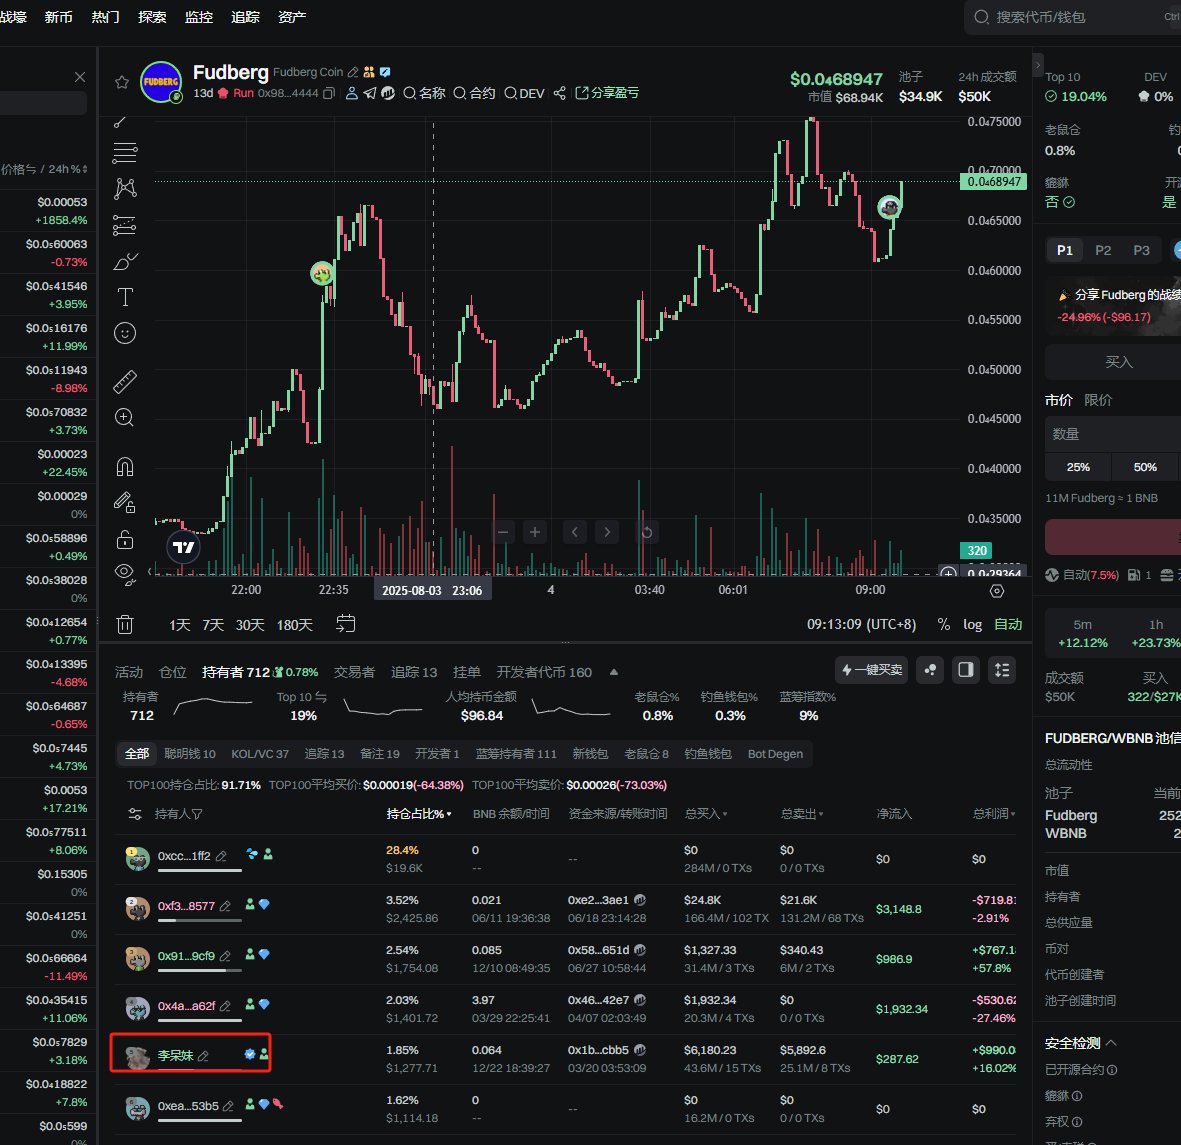Edit the Fudberg Coin name via the pencil

[x=352, y=72]
